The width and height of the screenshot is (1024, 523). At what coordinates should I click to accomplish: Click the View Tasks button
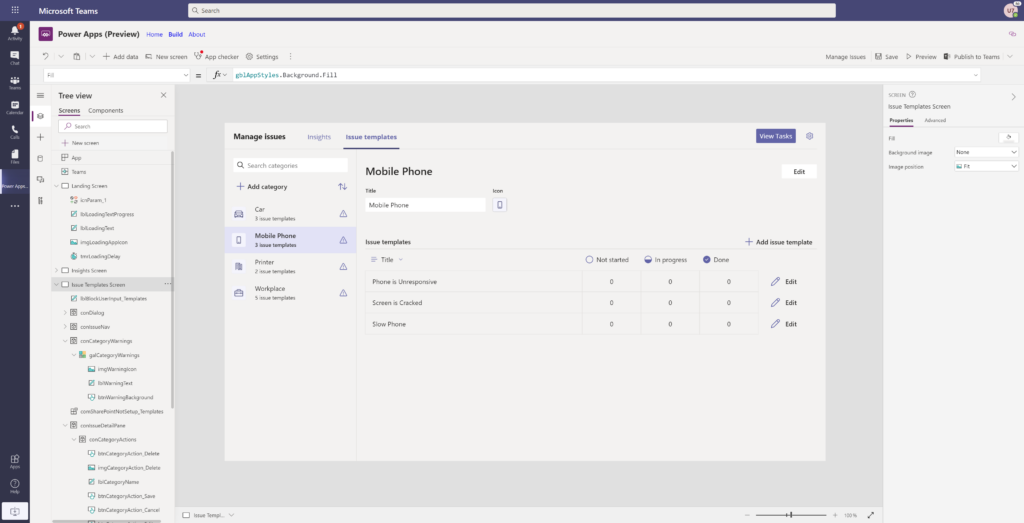tap(776, 136)
